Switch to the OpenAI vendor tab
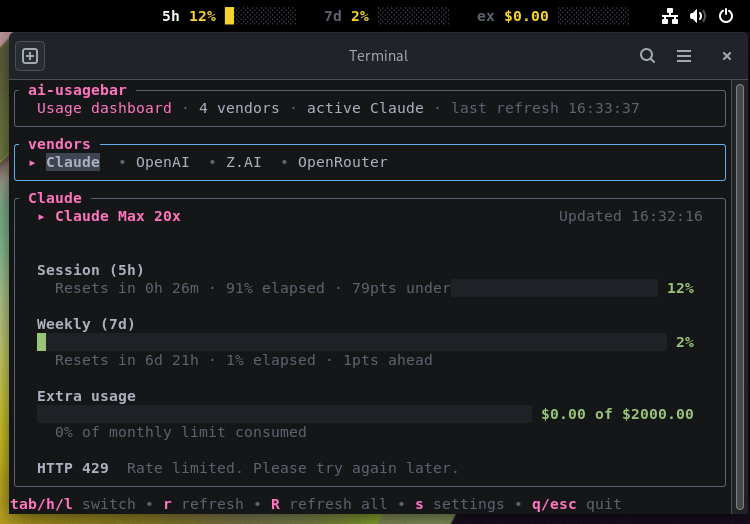The height and width of the screenshot is (524, 750). (x=163, y=162)
